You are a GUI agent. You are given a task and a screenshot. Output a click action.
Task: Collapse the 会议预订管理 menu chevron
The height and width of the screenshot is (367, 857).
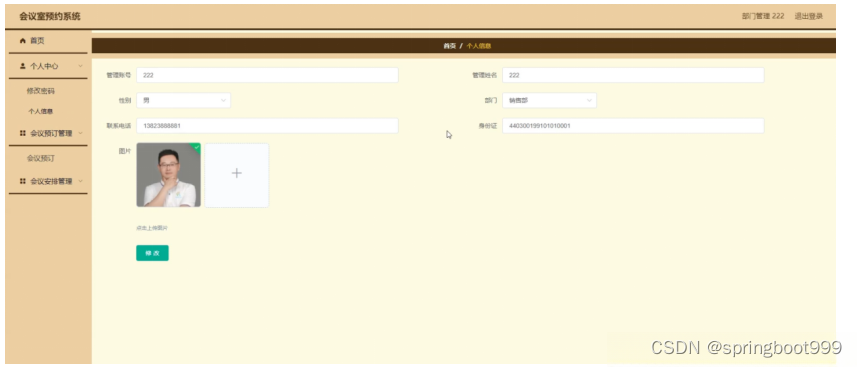click(x=80, y=133)
